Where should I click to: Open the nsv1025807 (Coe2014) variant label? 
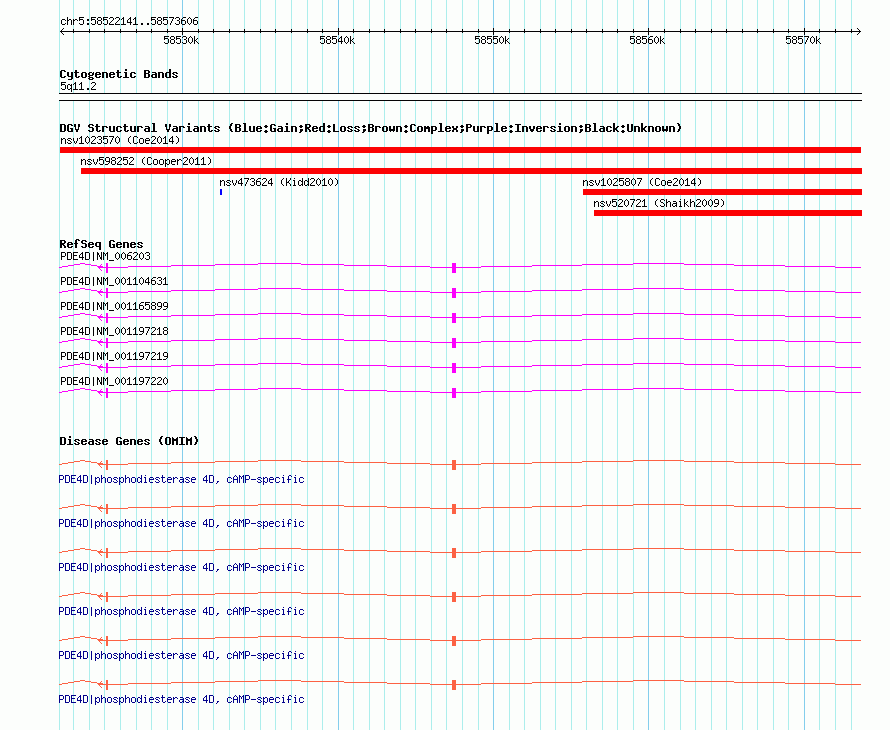click(x=642, y=182)
